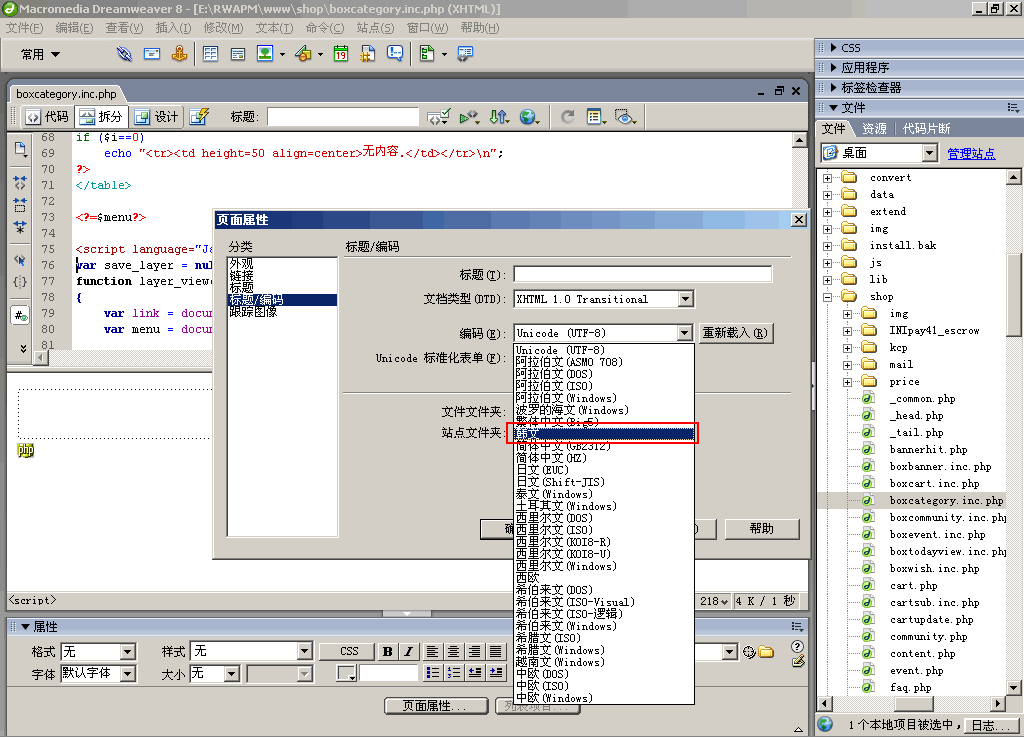The width and height of the screenshot is (1024, 738).
Task: Open the 文档类型 (DTD) dropdown
Action: 685,299
